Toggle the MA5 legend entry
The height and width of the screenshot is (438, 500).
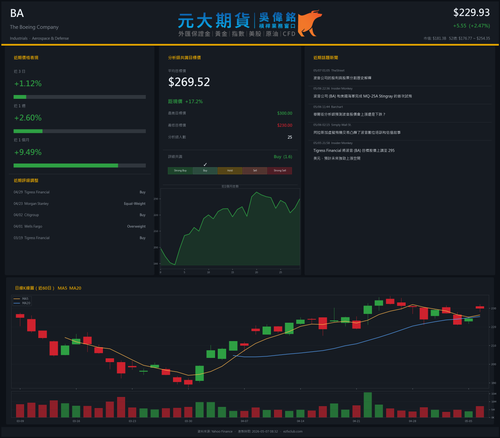click(x=21, y=299)
